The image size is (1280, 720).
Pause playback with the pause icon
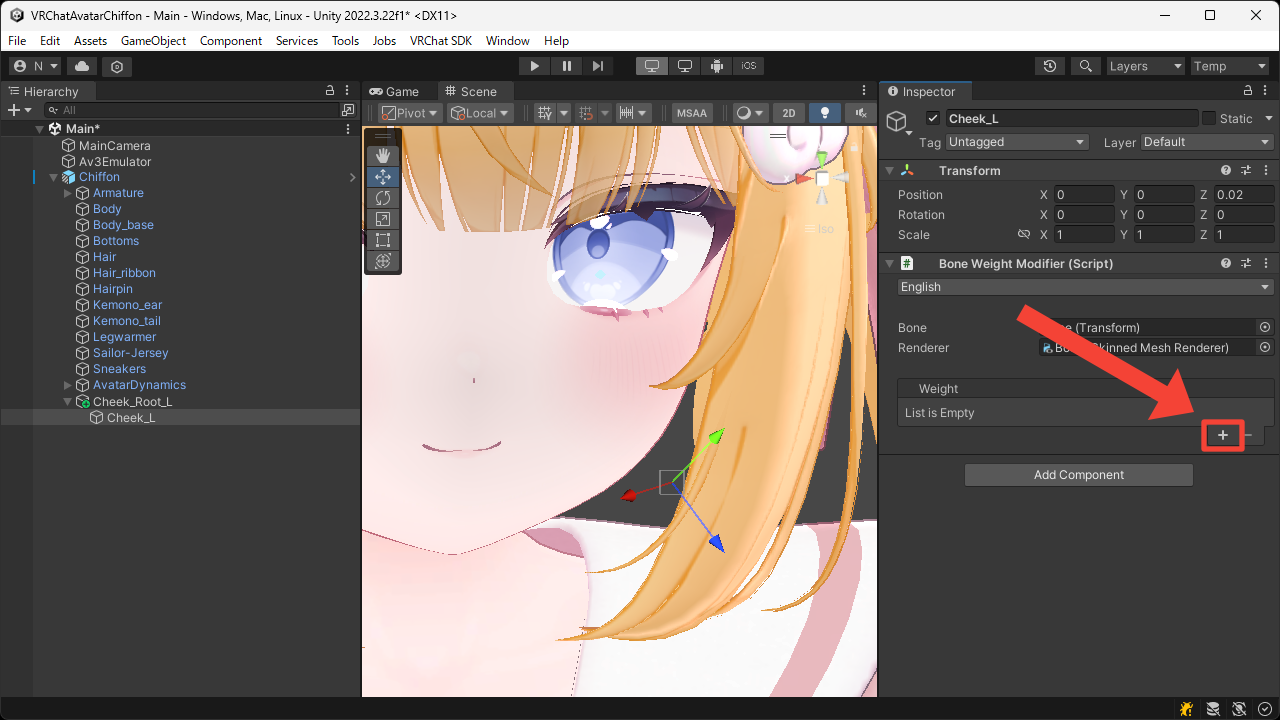click(566, 65)
